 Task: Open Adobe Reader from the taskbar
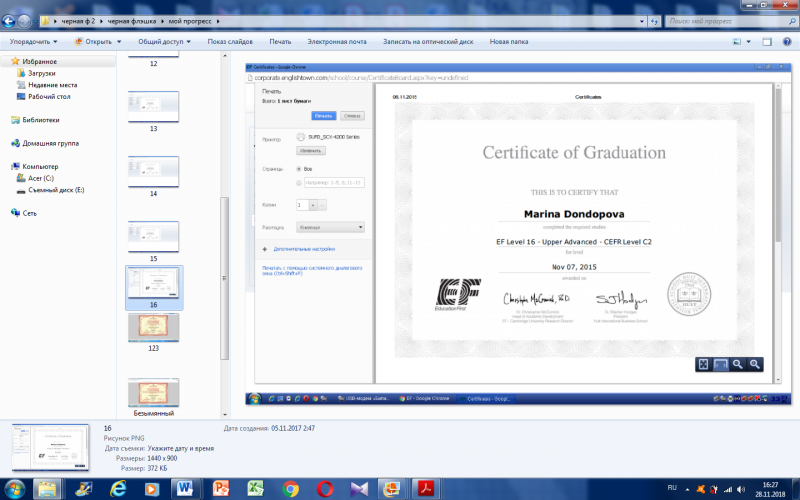pos(426,489)
